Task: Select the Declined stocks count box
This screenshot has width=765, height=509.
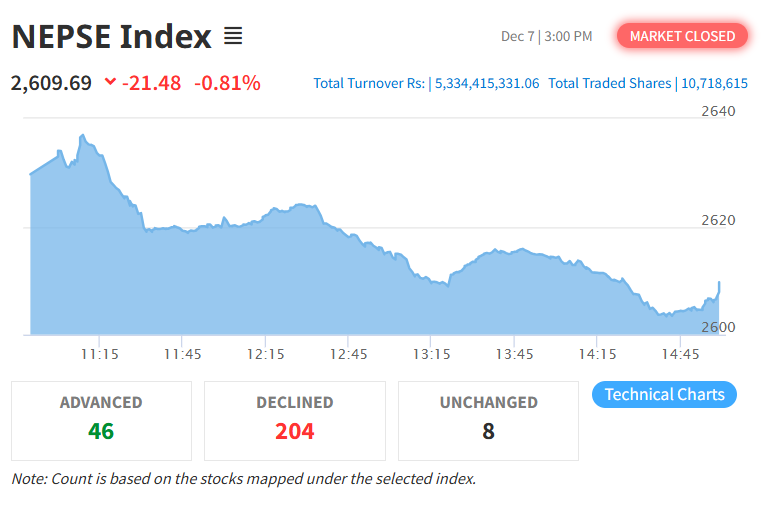Action: pyautogui.click(x=294, y=420)
